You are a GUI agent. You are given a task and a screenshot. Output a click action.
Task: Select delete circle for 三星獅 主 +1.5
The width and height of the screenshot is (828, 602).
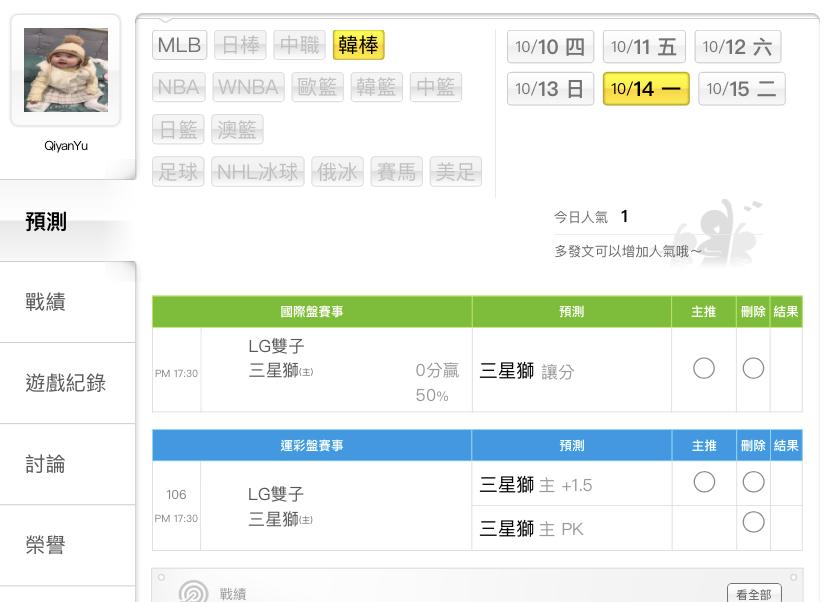(753, 483)
